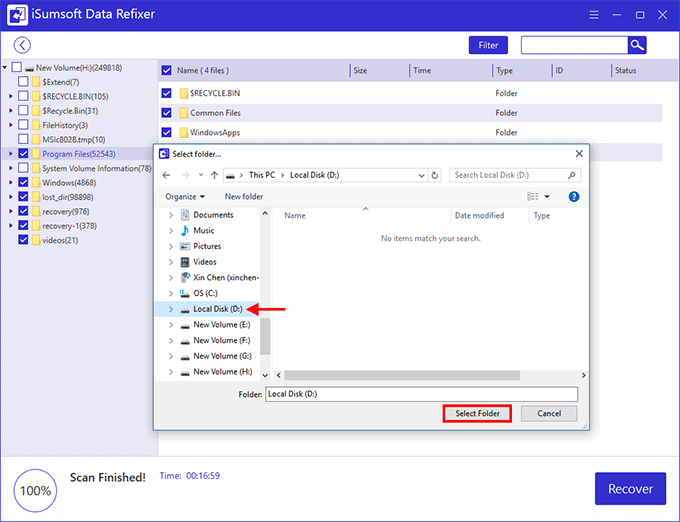Viewport: 680px width, 522px height.
Task: Open the Organize dropdown menu
Action: pyautogui.click(x=185, y=197)
